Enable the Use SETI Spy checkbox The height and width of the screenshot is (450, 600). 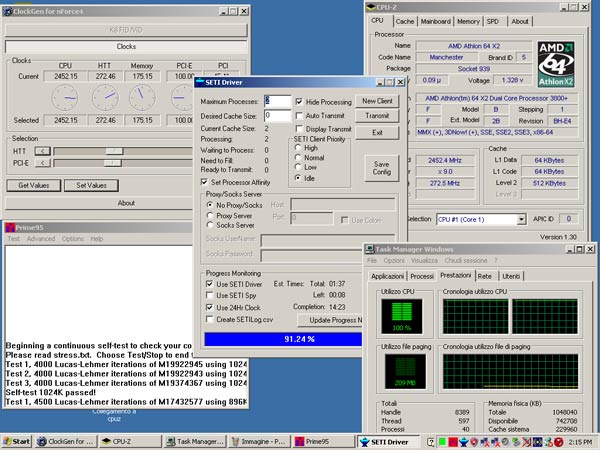pyautogui.click(x=210, y=295)
